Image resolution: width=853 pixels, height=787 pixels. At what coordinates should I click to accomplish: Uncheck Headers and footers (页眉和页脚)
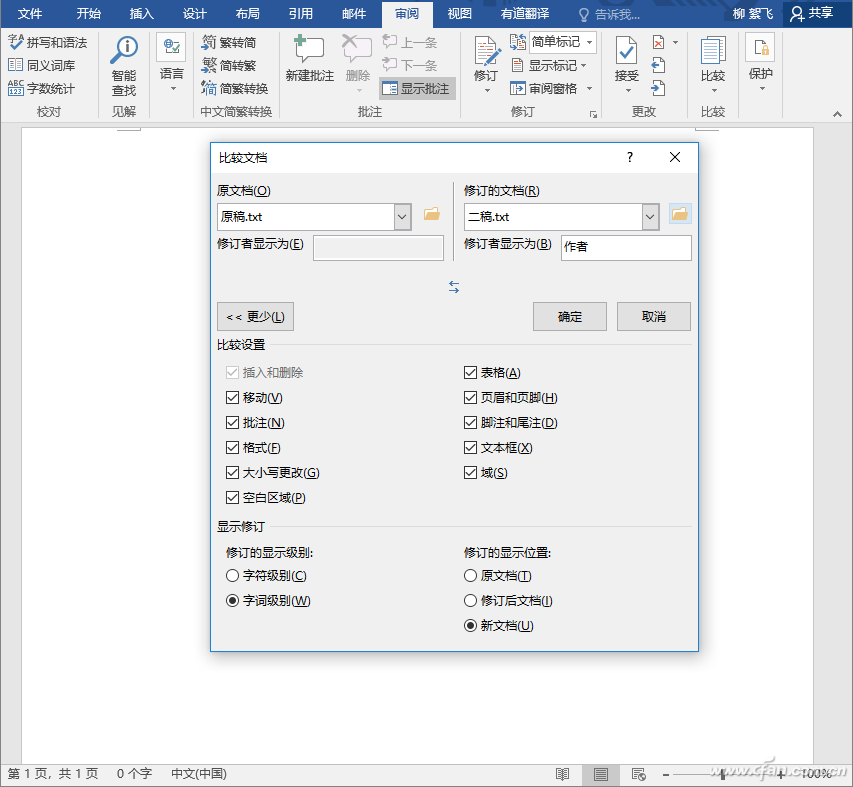(x=471, y=398)
